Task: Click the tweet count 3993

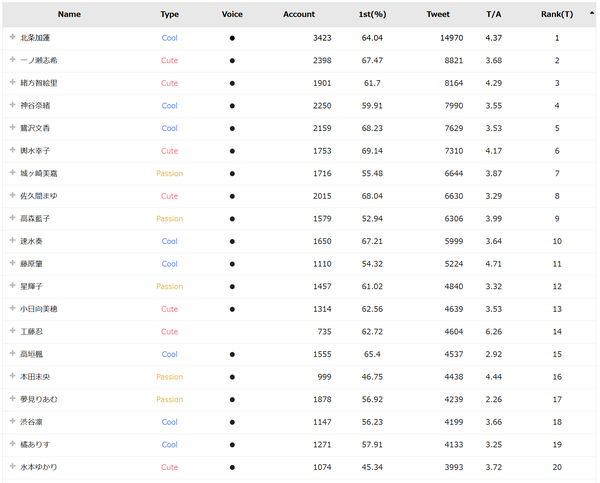Action: (x=453, y=467)
